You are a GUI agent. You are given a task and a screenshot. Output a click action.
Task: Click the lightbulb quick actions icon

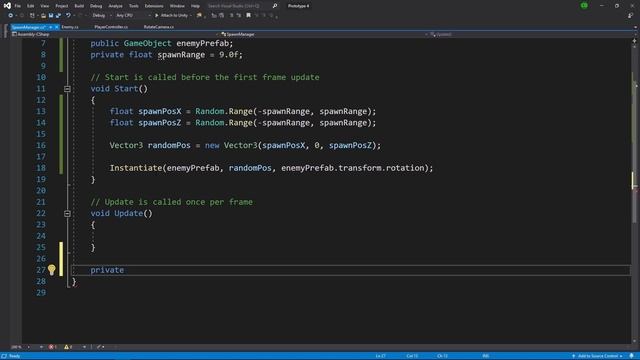tap(51, 269)
